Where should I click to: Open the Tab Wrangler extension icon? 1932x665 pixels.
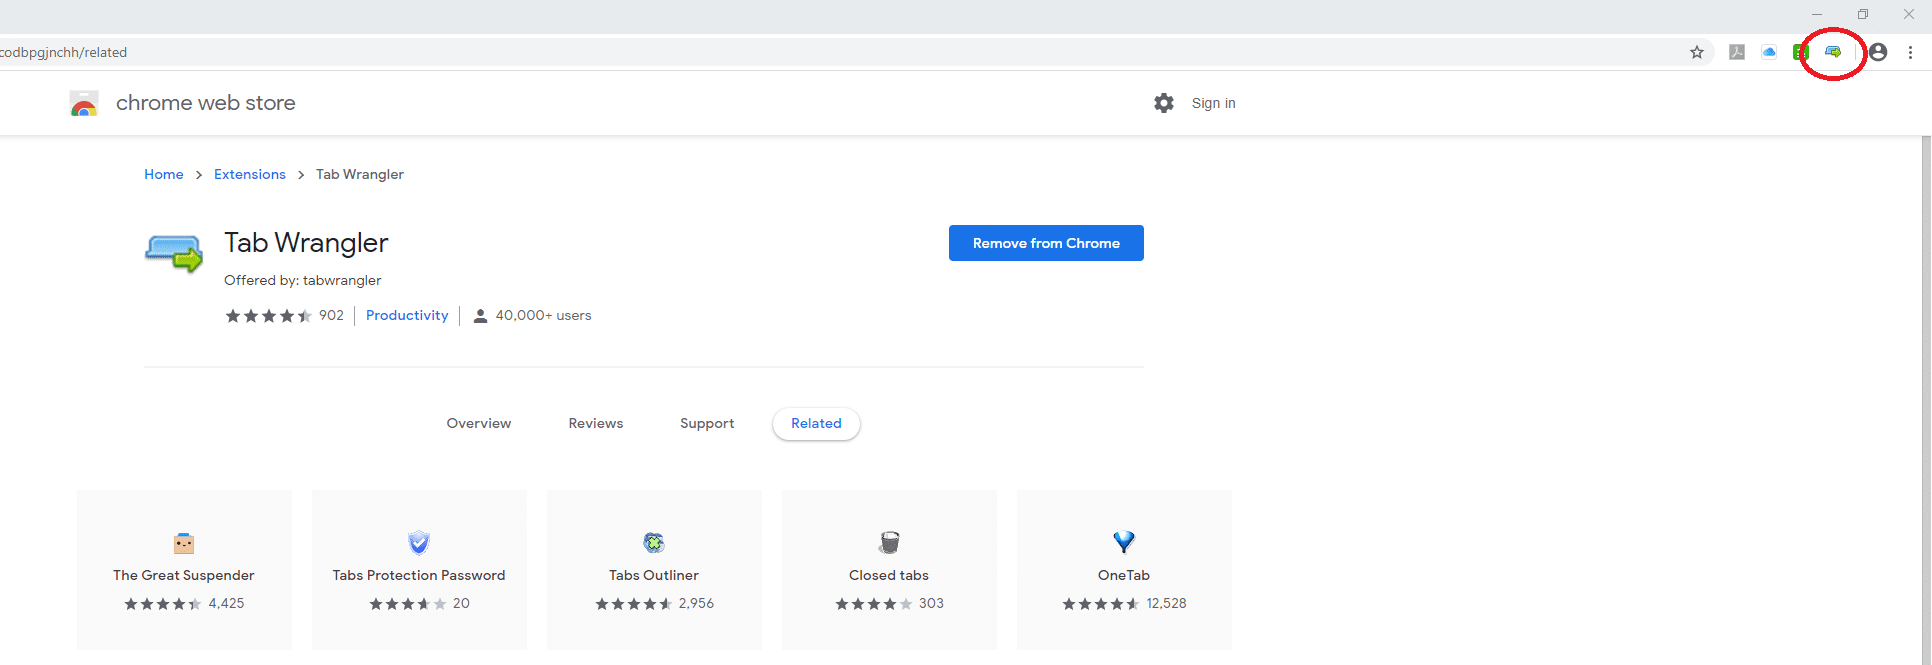pyautogui.click(x=1833, y=52)
